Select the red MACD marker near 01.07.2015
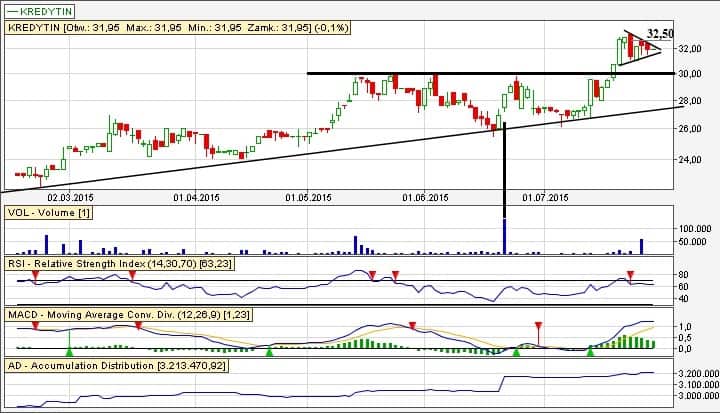720x414 pixels. 538,326
